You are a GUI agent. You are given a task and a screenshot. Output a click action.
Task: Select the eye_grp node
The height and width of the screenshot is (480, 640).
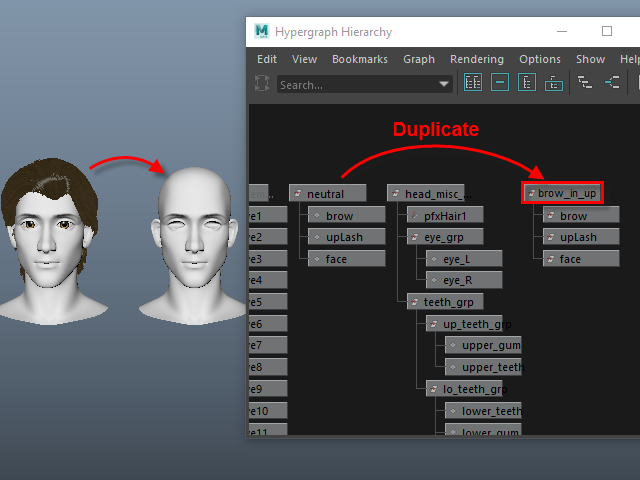[x=445, y=237]
